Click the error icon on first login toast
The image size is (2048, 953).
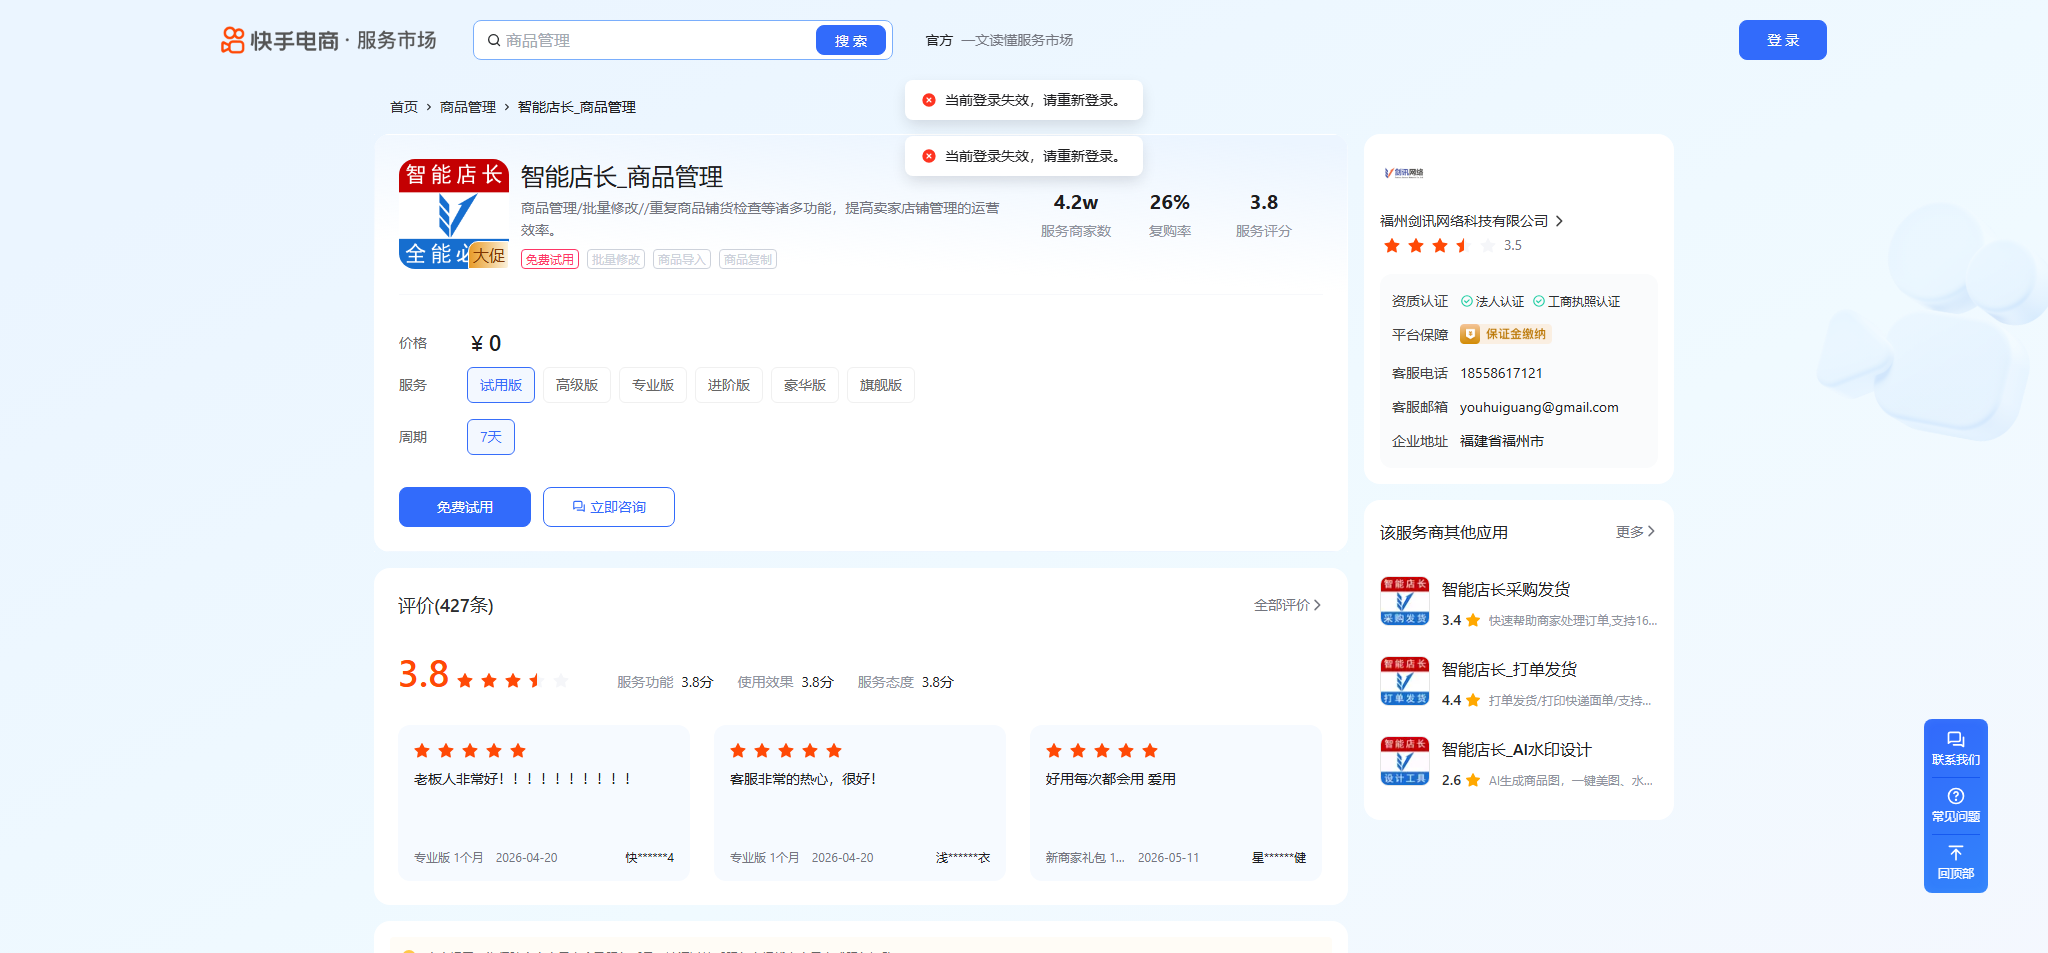tap(929, 100)
